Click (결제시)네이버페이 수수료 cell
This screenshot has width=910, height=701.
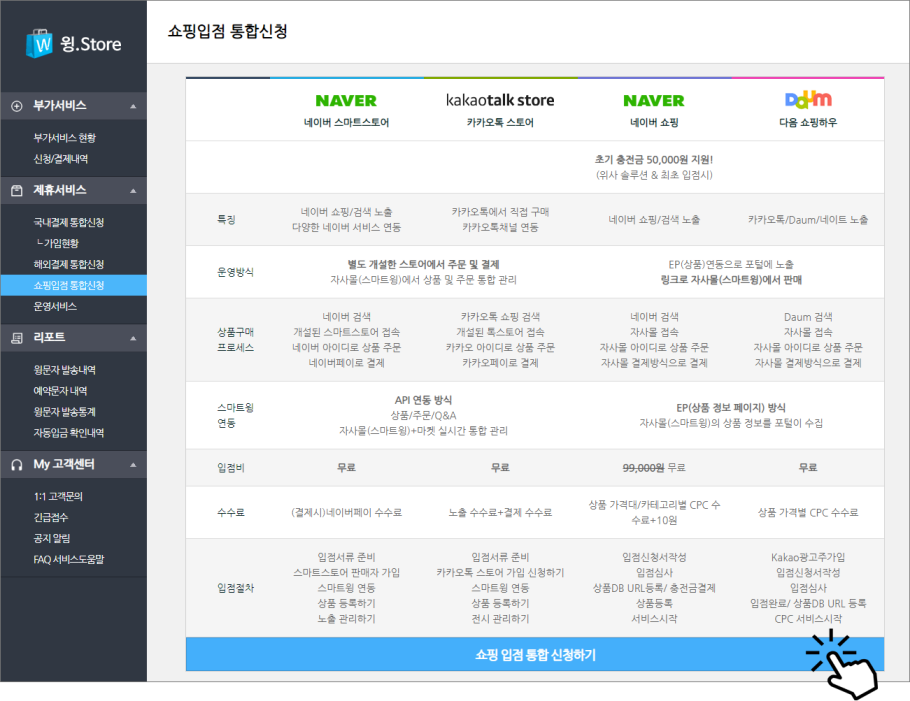coord(346,512)
